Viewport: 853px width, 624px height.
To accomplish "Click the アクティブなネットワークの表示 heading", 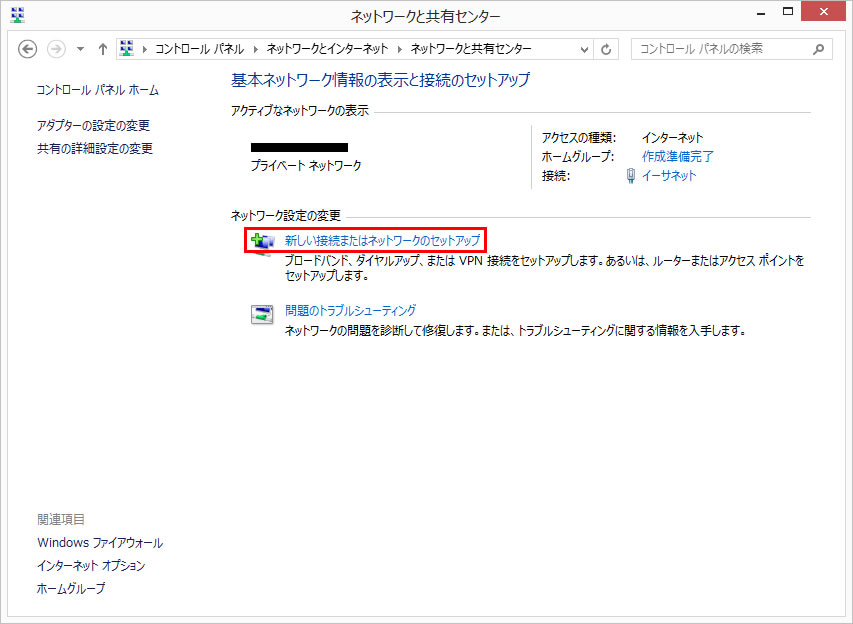I will (x=300, y=111).
